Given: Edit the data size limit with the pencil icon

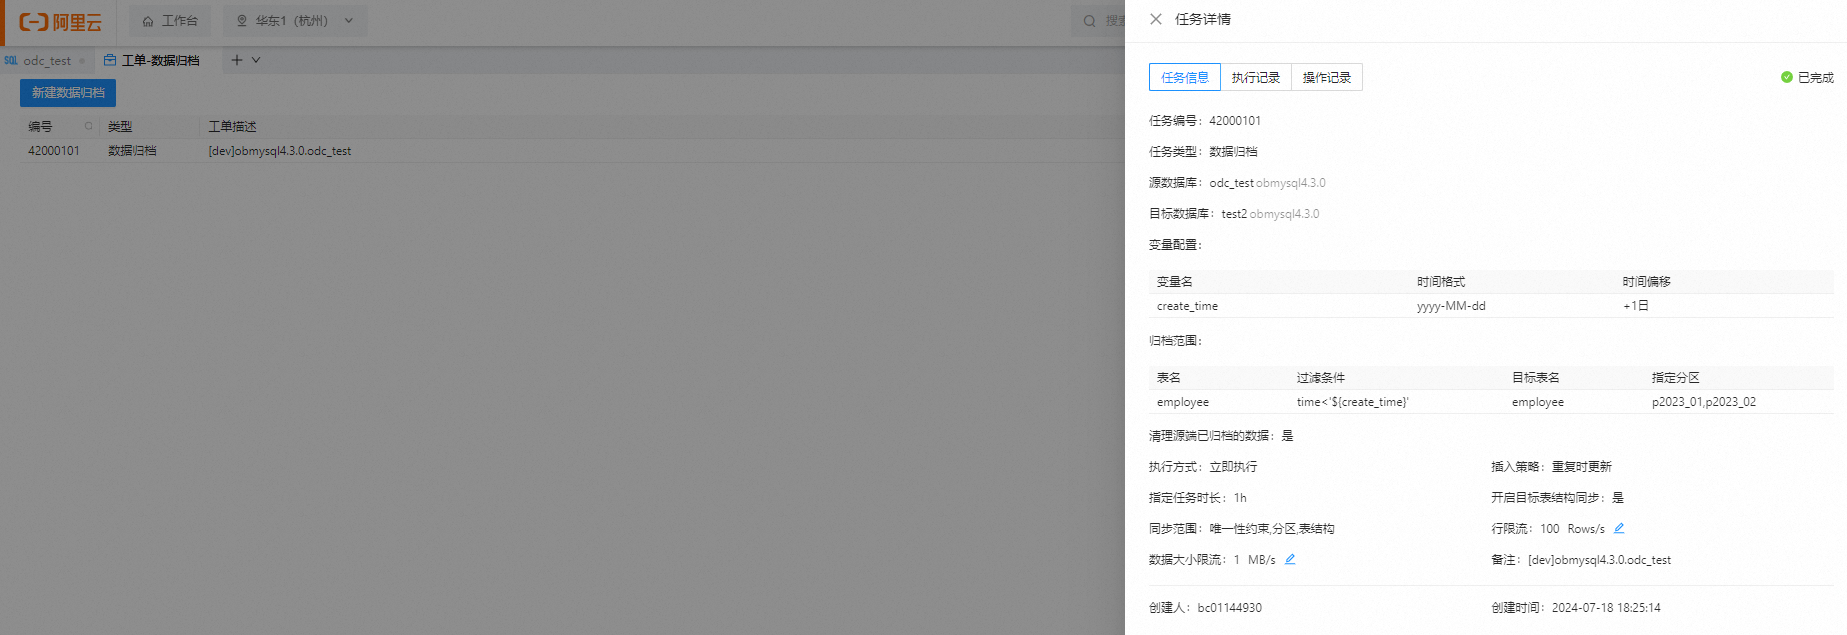Looking at the screenshot, I should tap(1290, 559).
